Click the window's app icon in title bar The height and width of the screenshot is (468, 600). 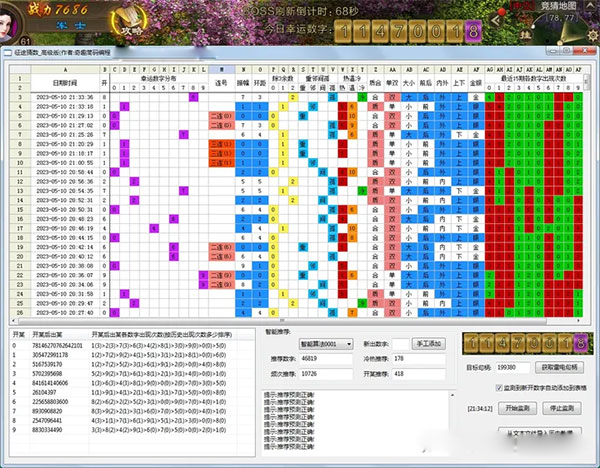tap(6, 50)
